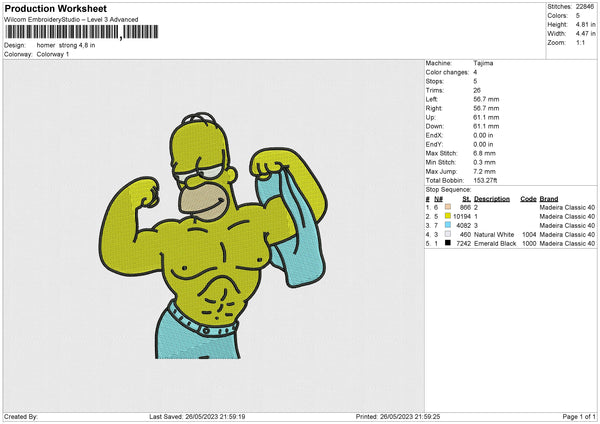The width and height of the screenshot is (600, 424).
Task: Click the 'Down:' label
Action: (x=434, y=126)
